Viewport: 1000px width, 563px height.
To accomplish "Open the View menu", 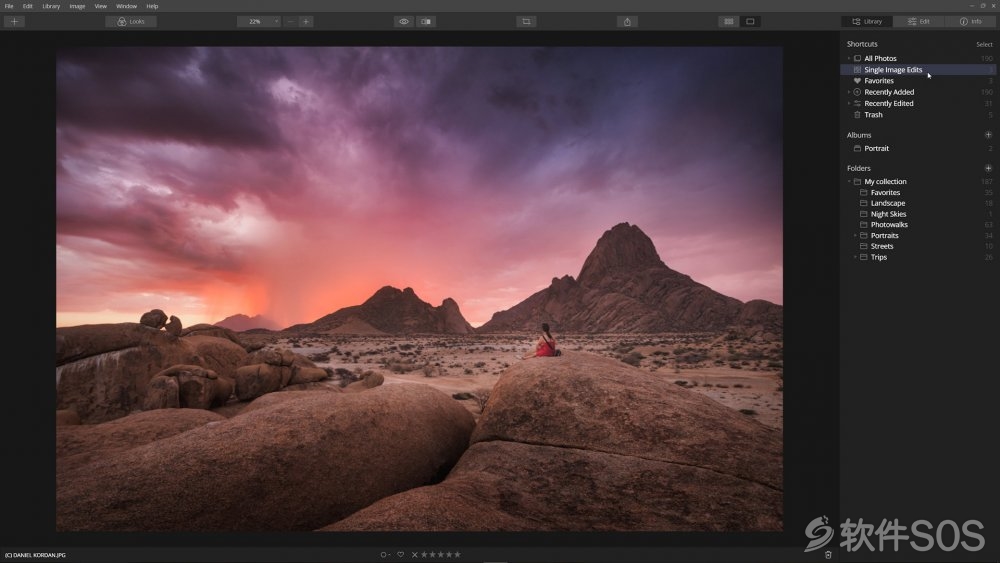I will [x=101, y=6].
